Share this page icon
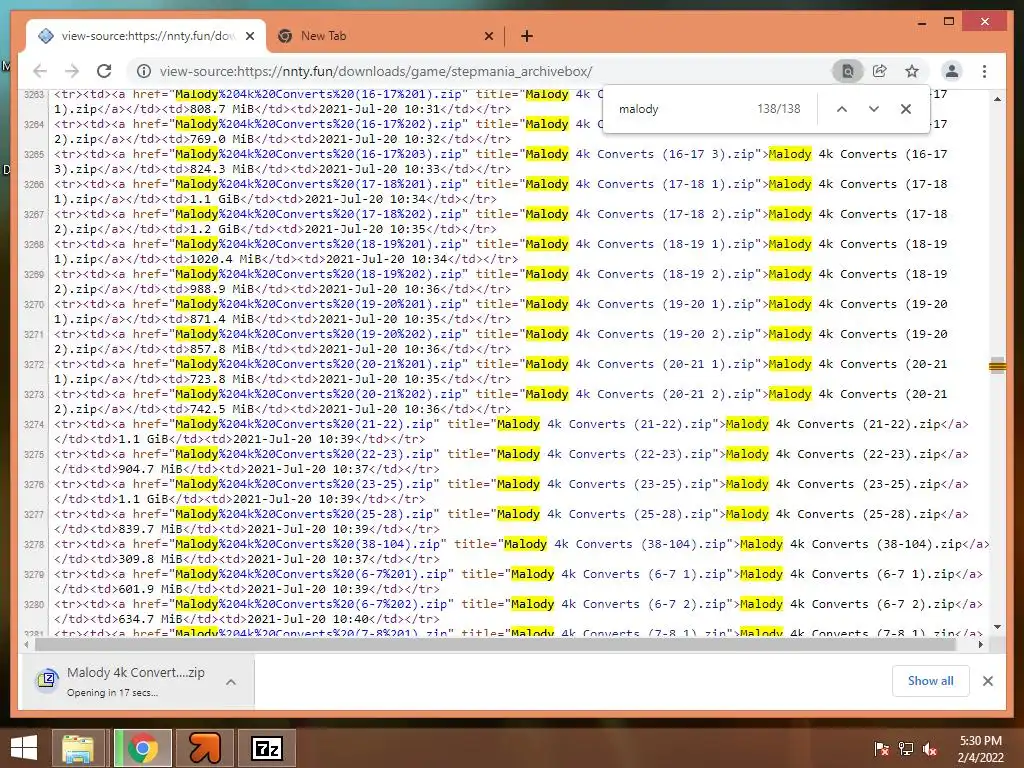 pos(880,71)
